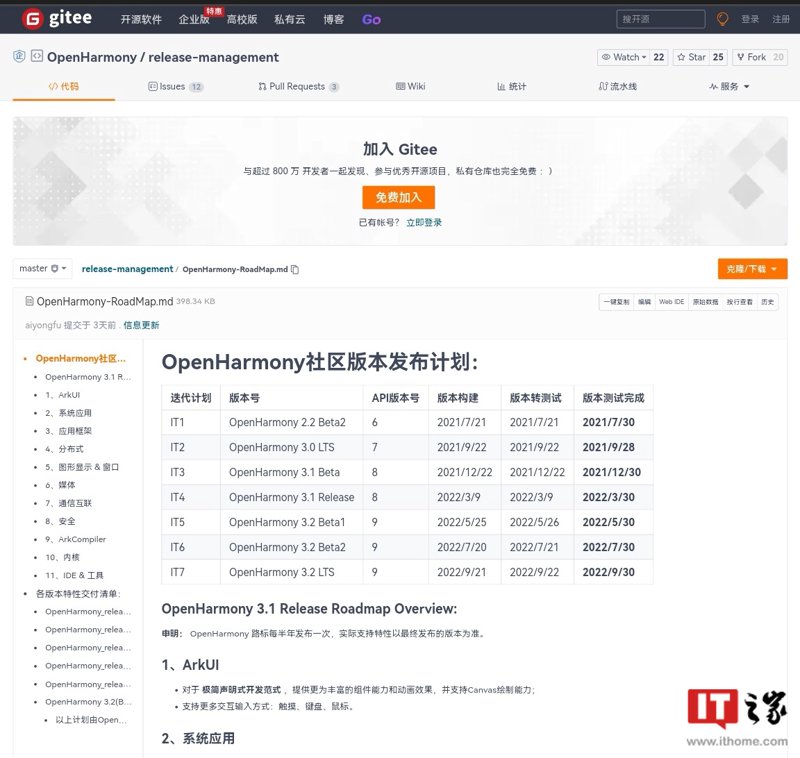This screenshot has height=758, width=800.
Task: Click the 免费加入 button
Action: (x=398, y=197)
